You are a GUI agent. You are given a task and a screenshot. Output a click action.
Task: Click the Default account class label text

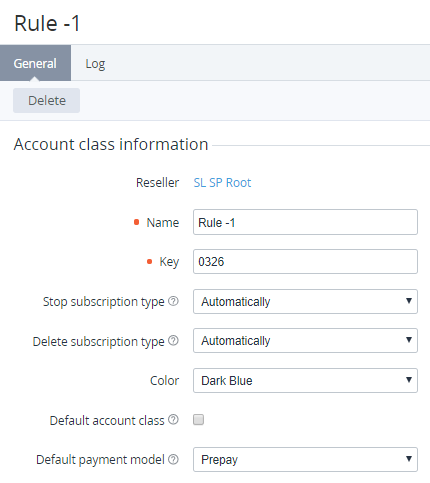[107, 420]
